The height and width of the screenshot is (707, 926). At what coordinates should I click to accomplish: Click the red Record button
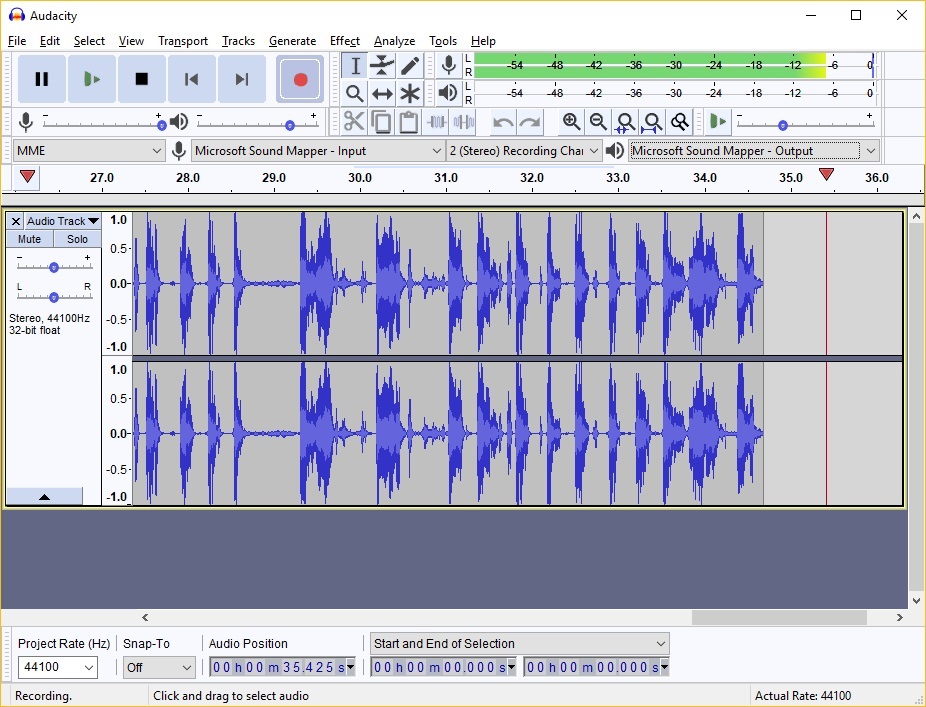coord(300,79)
